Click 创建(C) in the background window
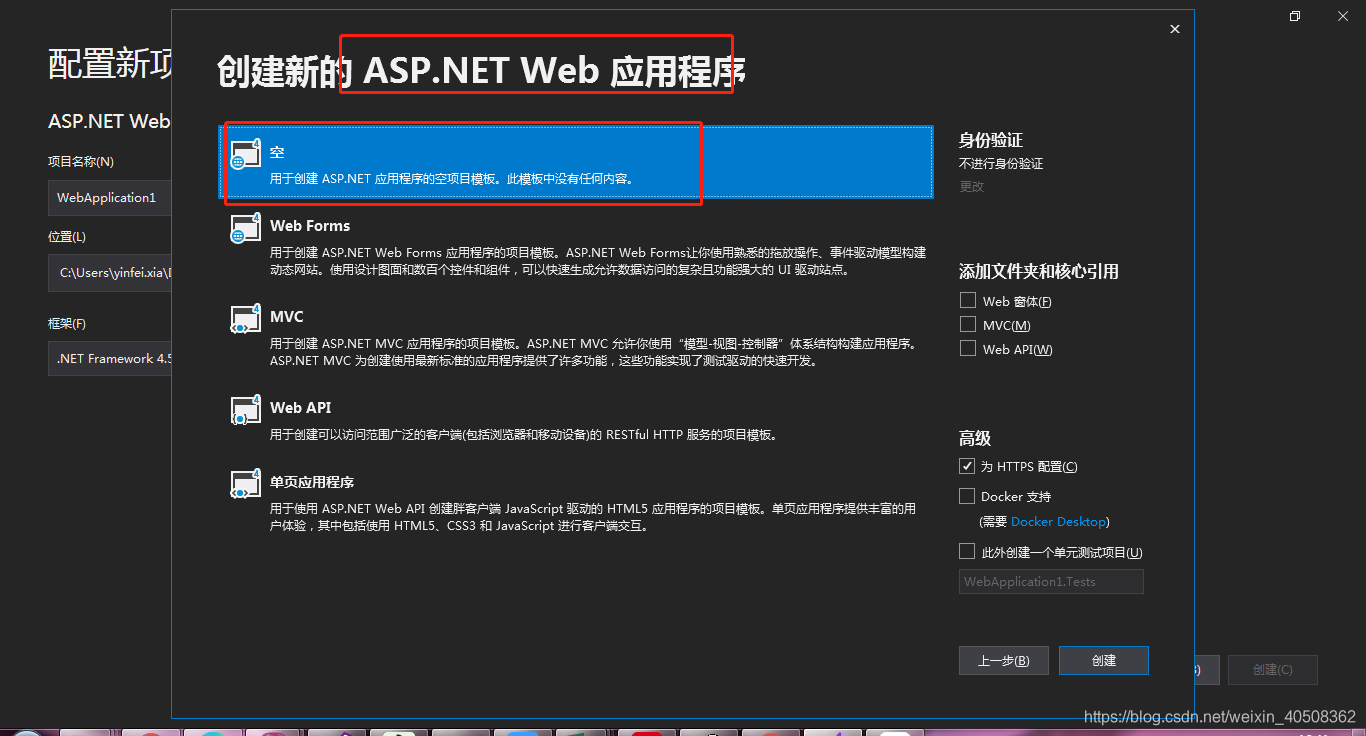Image resolution: width=1366 pixels, height=736 pixels. 1272,670
